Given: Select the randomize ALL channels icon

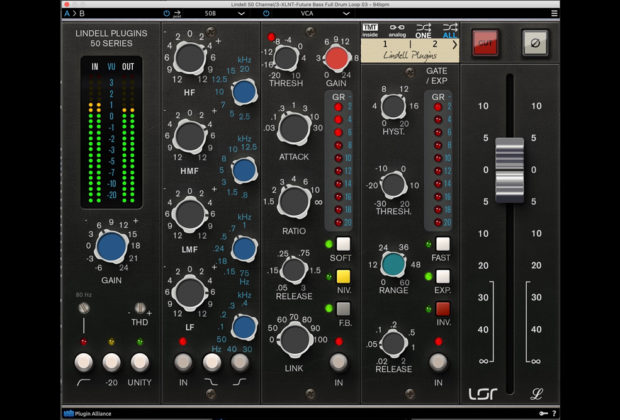Looking at the screenshot, I should [450, 30].
